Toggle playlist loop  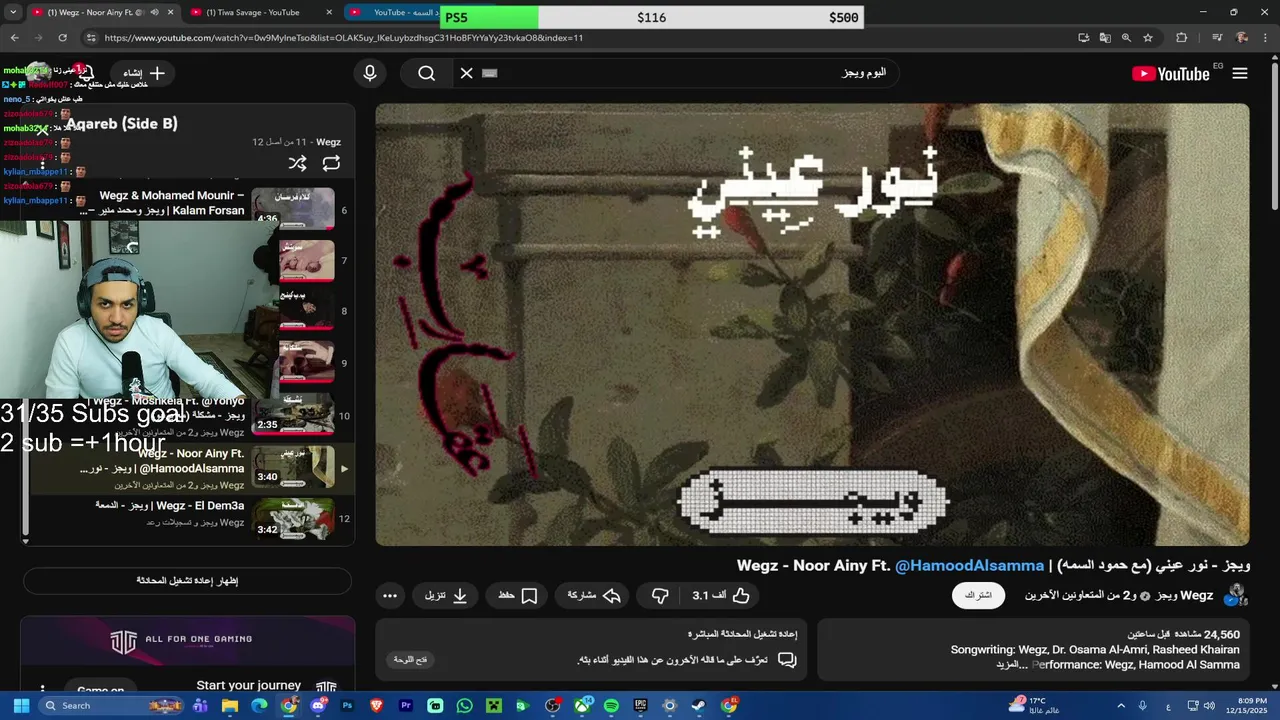[331, 163]
